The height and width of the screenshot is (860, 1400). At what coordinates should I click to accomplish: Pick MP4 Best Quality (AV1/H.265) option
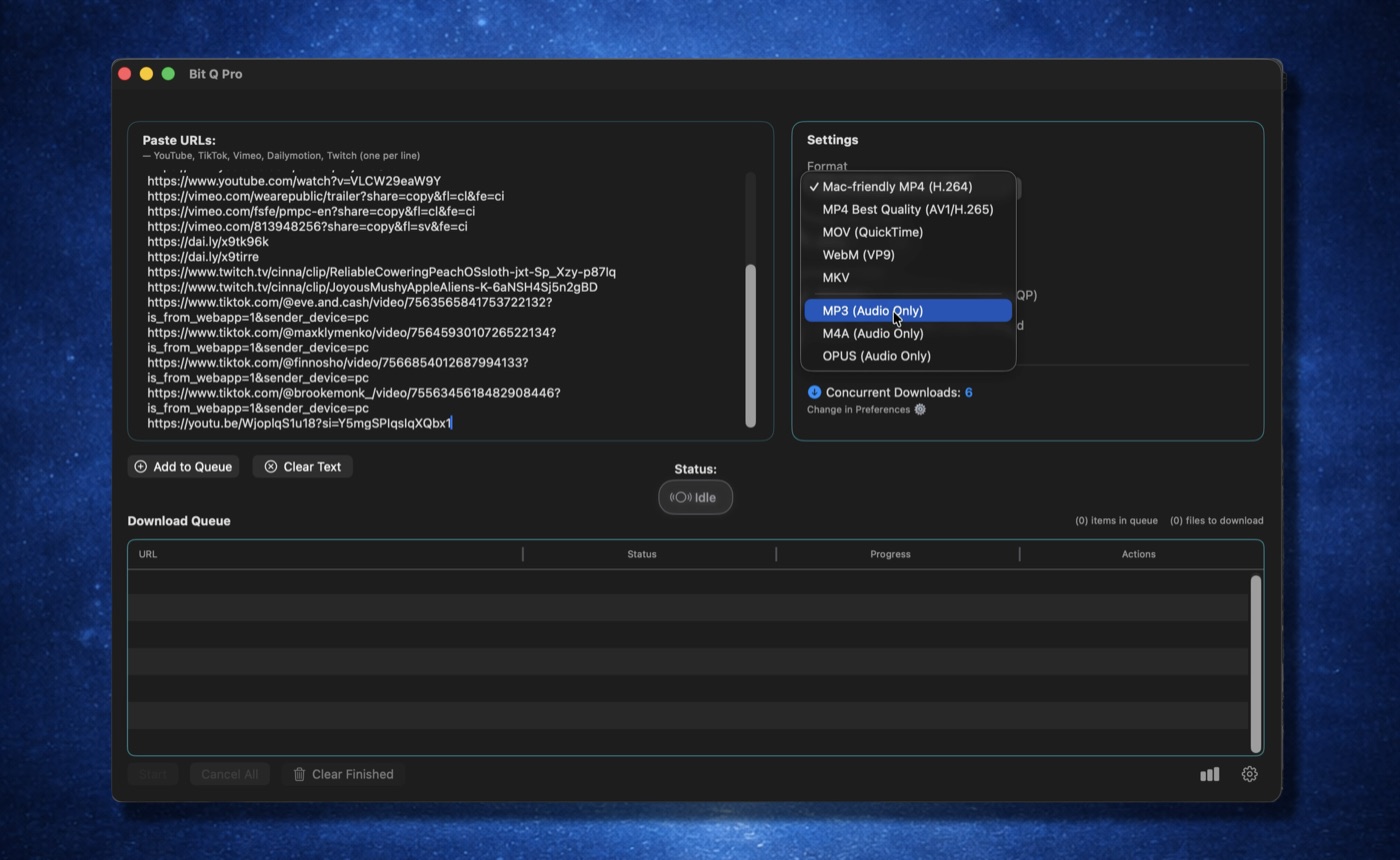908,210
